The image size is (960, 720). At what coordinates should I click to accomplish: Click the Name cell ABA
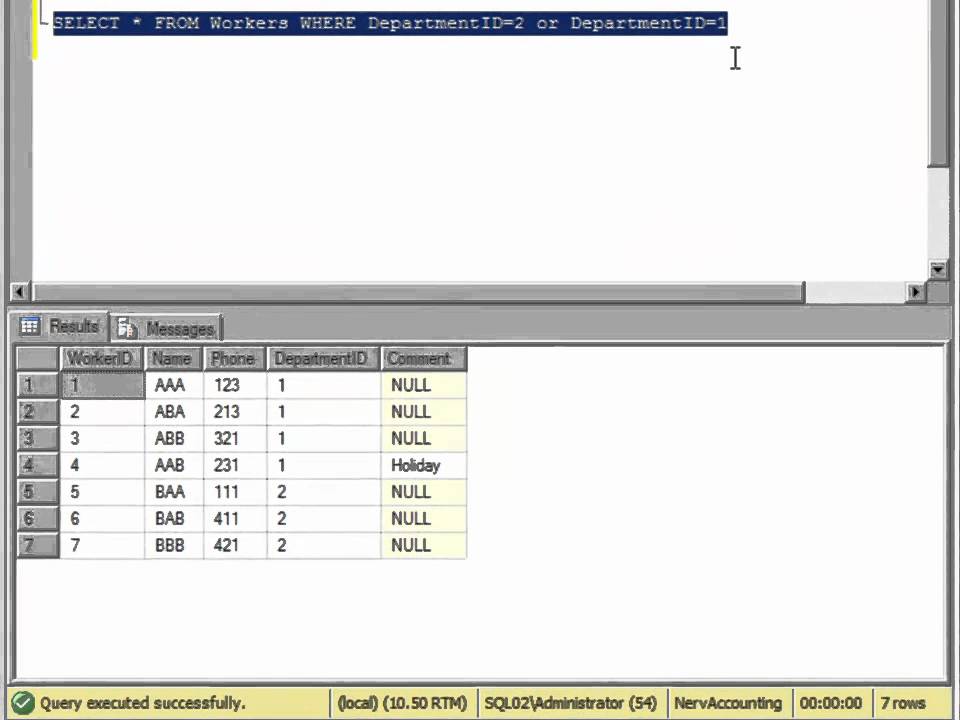[174, 412]
